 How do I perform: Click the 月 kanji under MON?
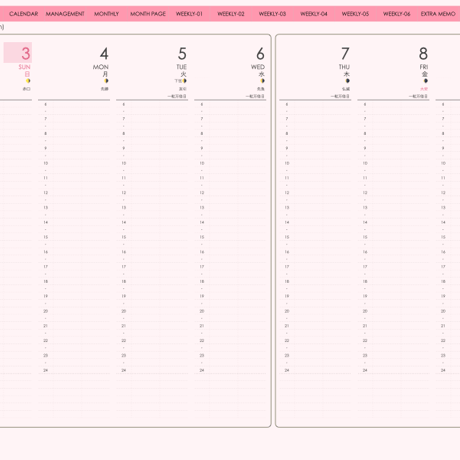coord(105,74)
